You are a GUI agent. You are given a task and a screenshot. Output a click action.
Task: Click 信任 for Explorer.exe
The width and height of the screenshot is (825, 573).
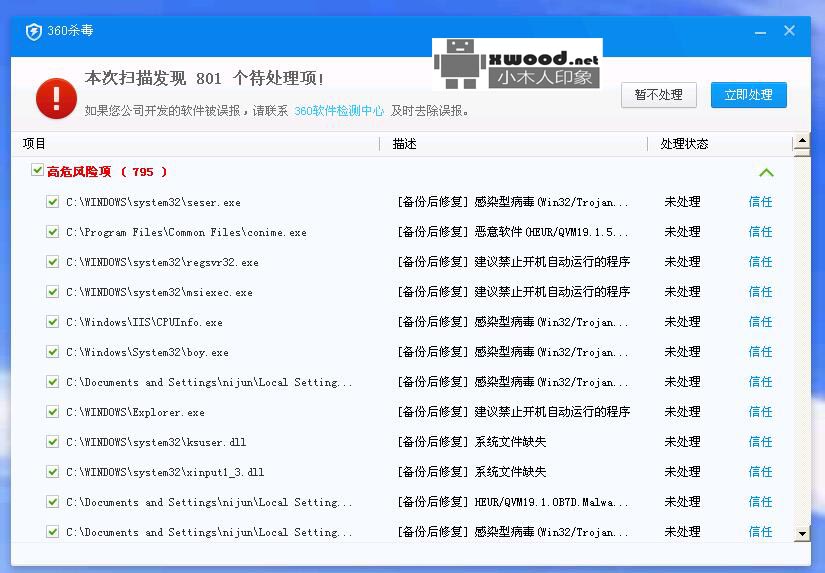pyautogui.click(x=760, y=411)
